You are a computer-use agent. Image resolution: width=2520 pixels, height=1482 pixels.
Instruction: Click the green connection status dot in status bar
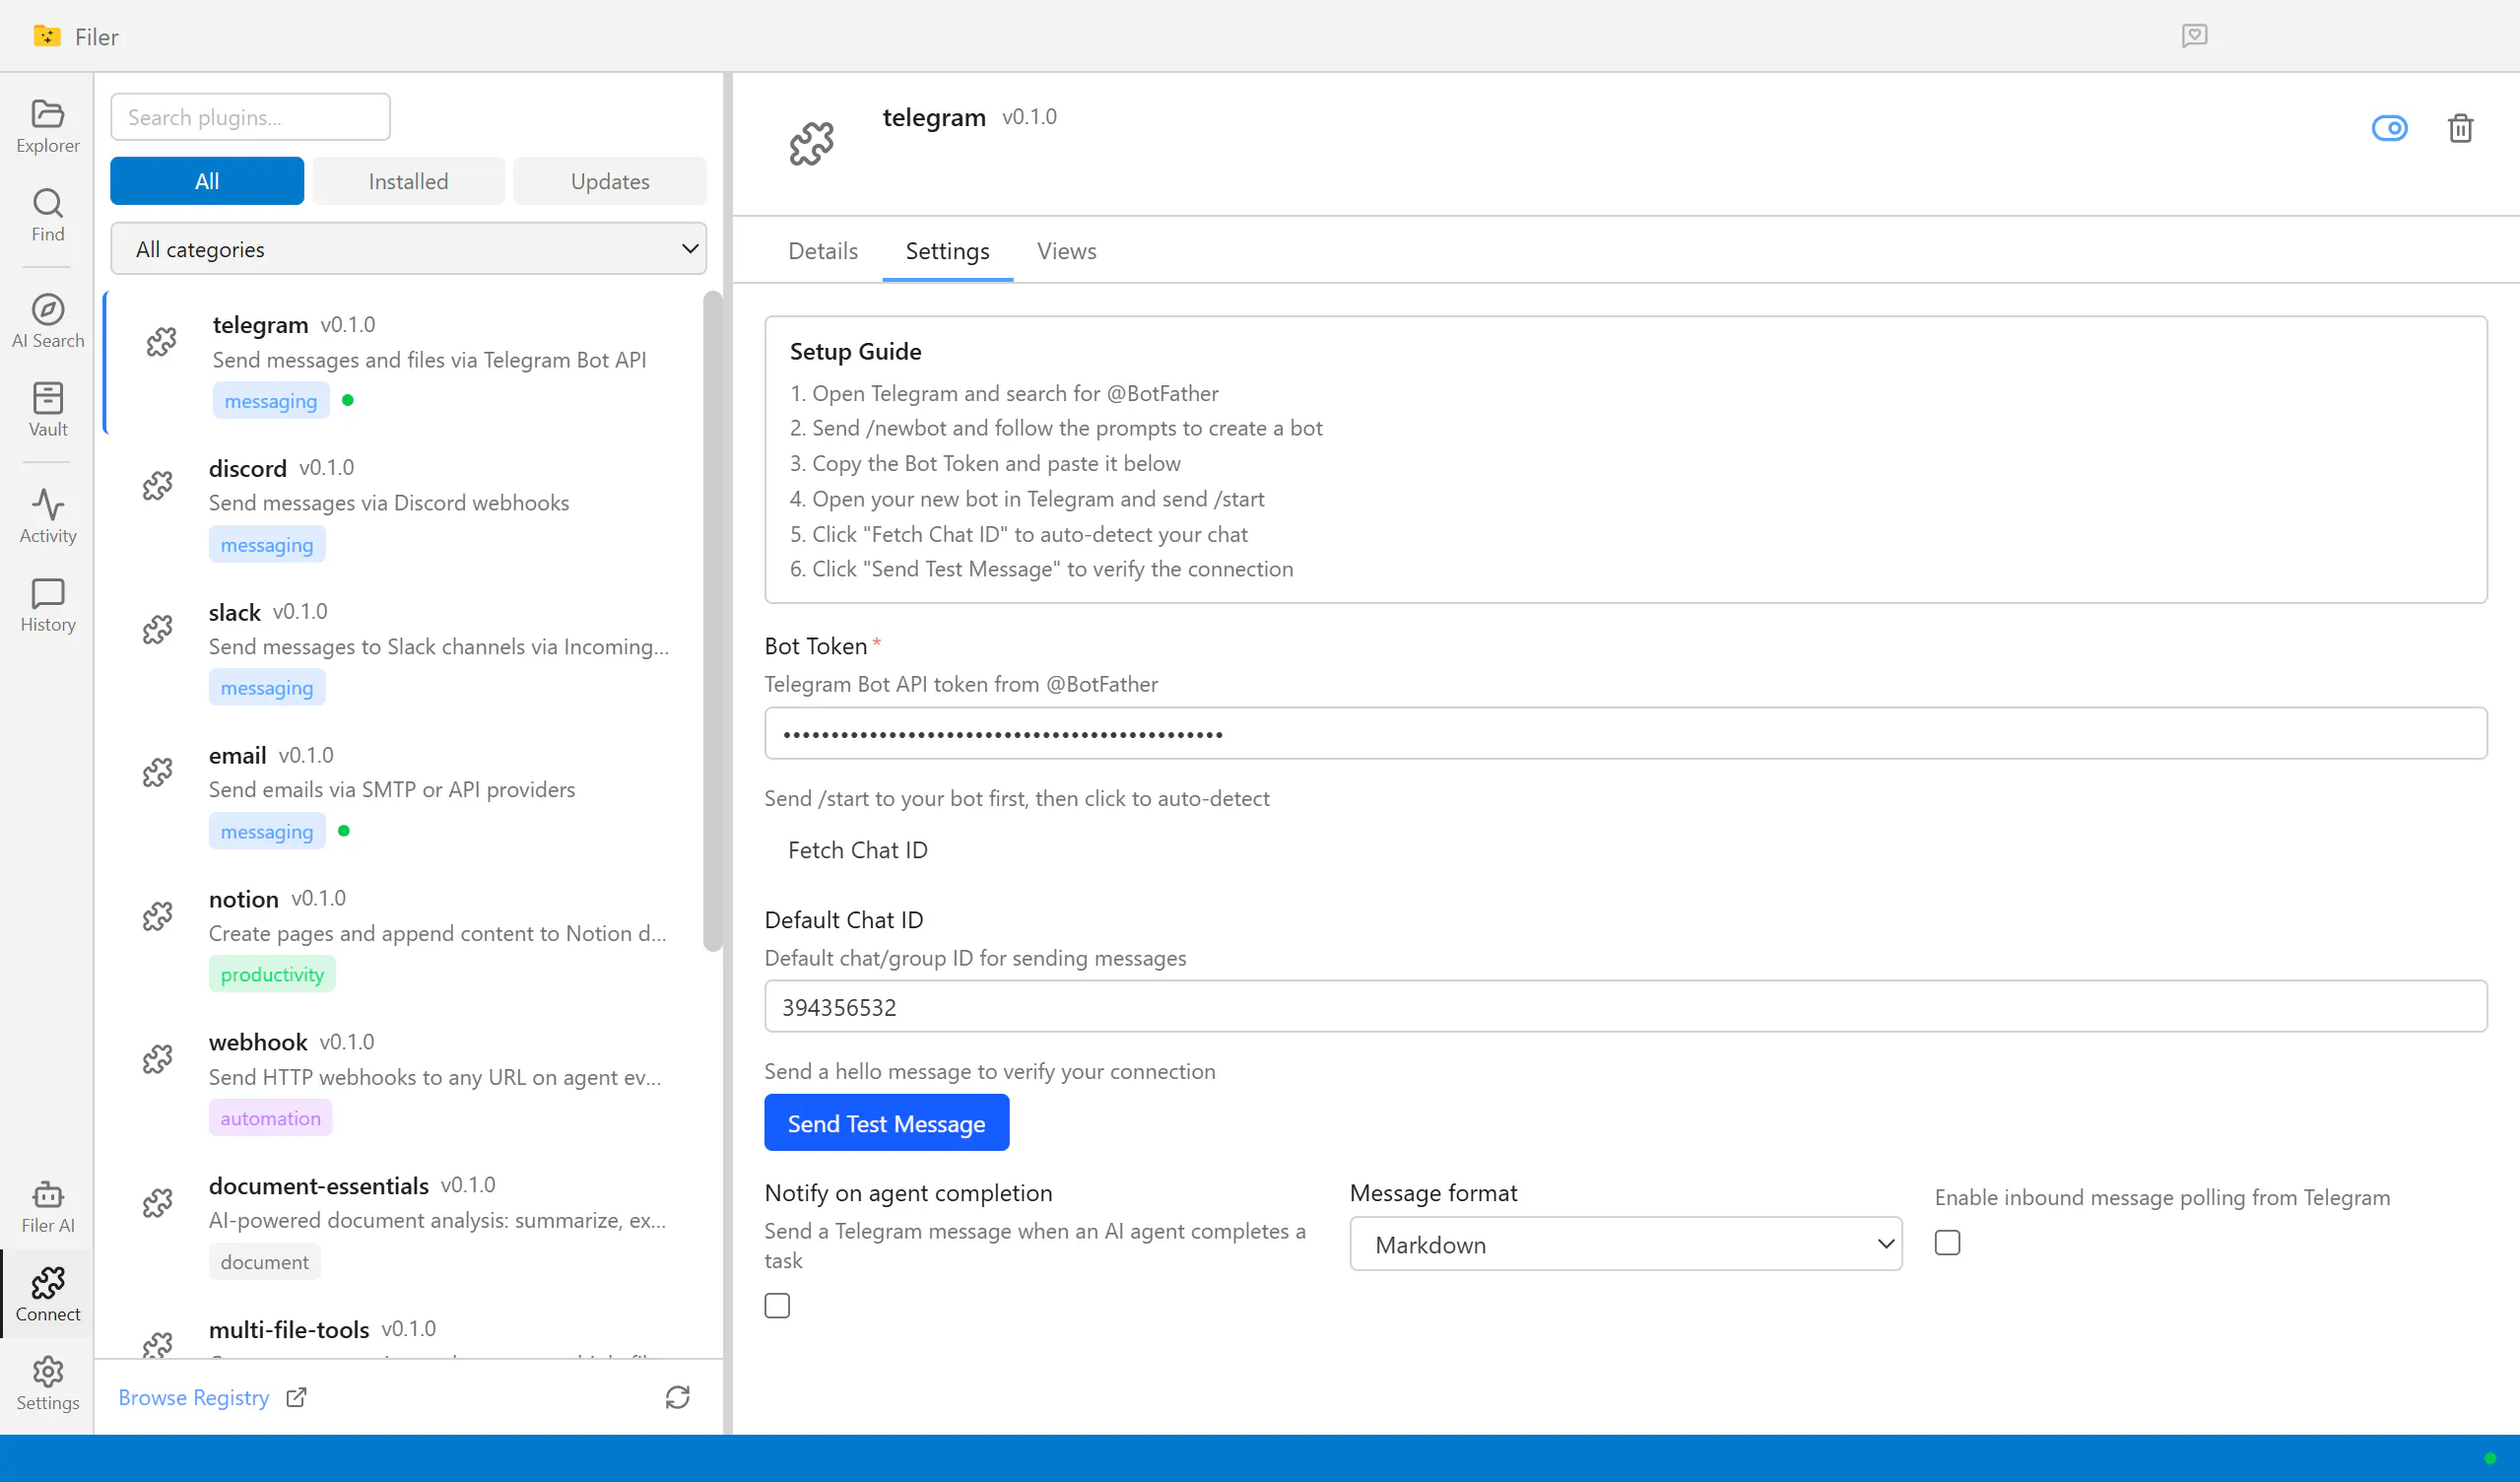pyautogui.click(x=2490, y=1458)
